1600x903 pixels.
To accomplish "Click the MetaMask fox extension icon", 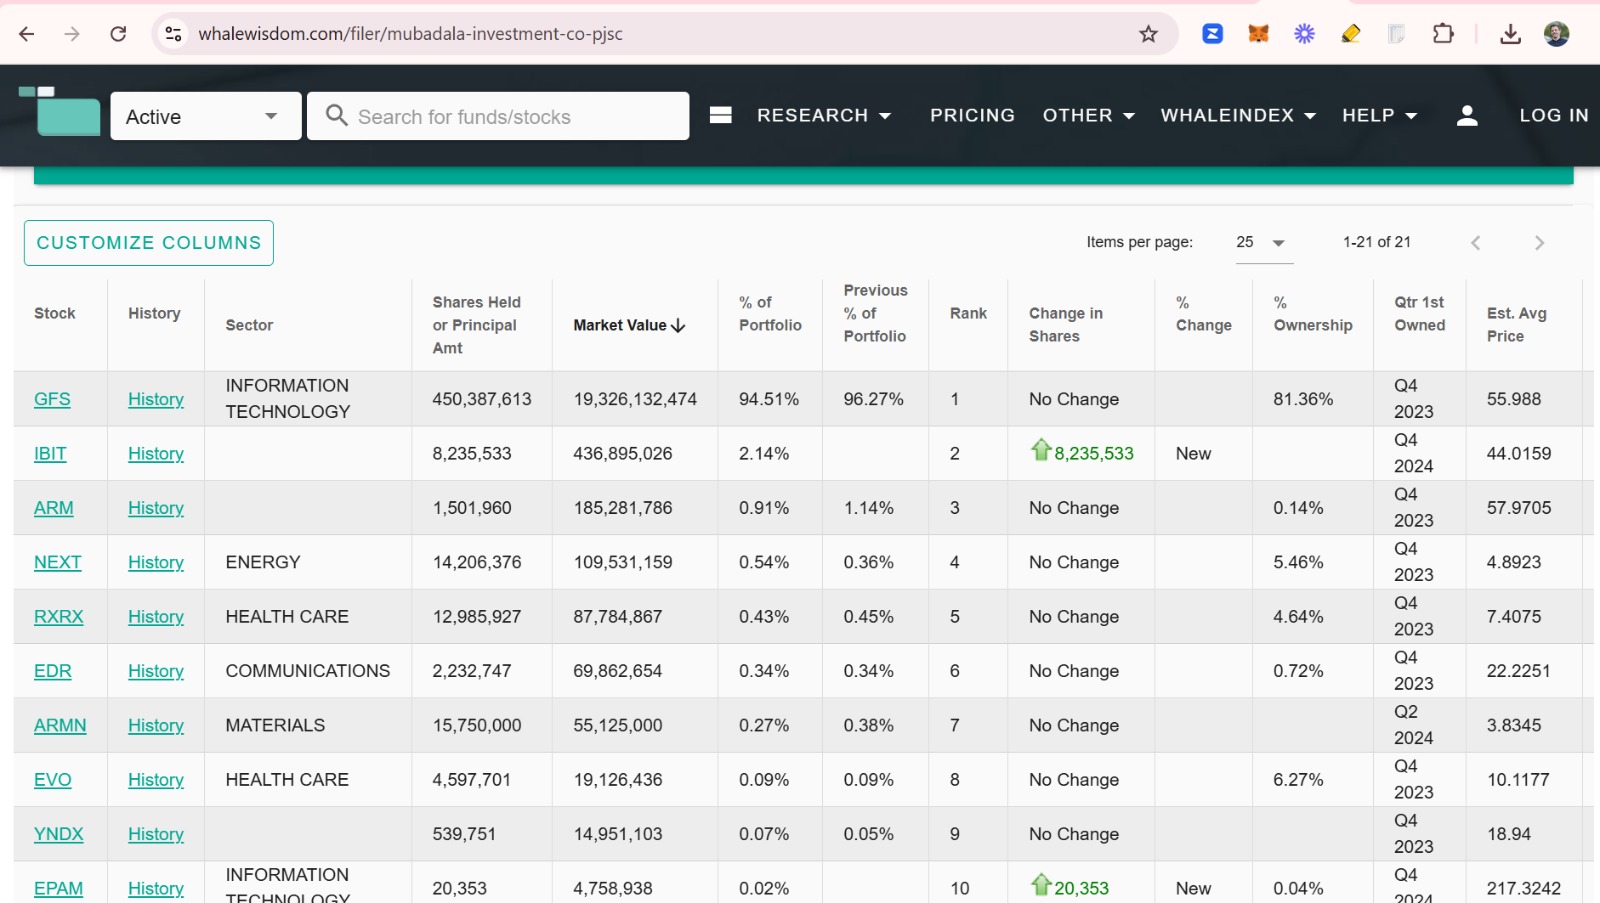I will click(1258, 34).
